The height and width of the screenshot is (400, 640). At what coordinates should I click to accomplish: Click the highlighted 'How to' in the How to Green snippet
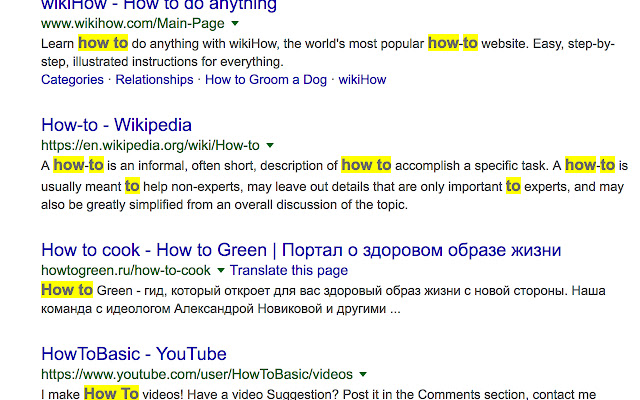click(x=67, y=290)
